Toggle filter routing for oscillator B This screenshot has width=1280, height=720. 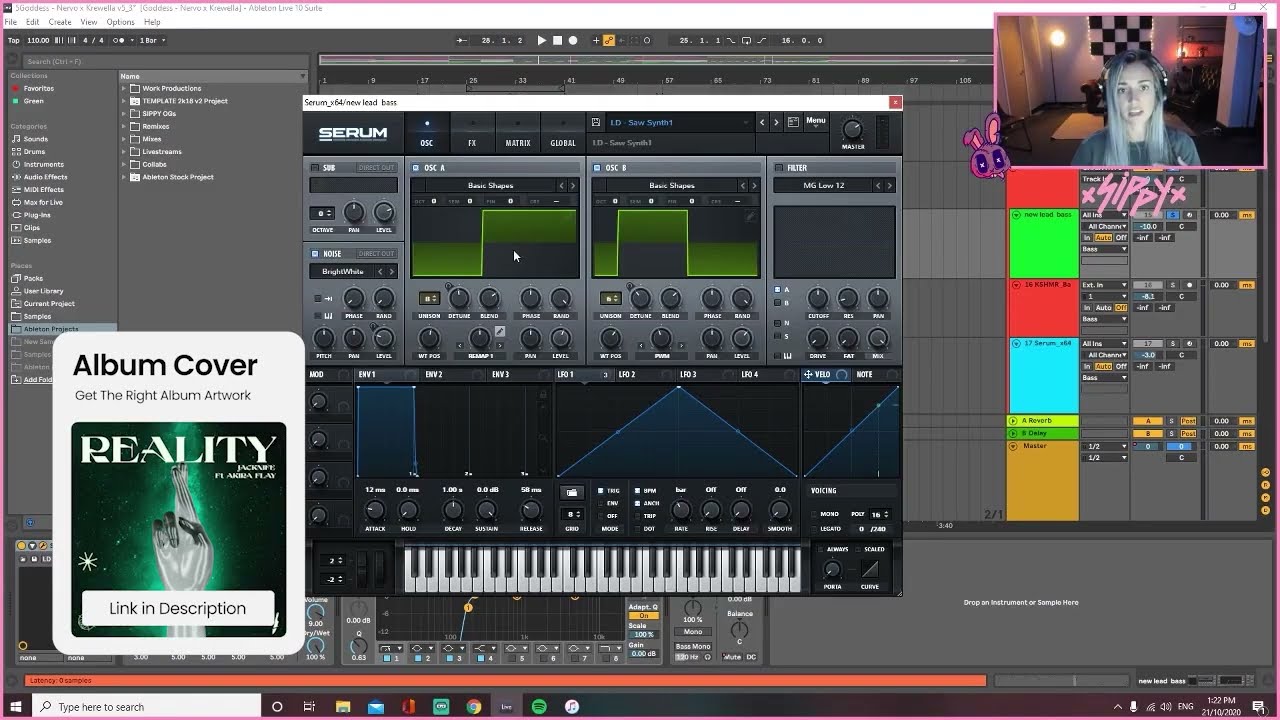pyautogui.click(x=778, y=302)
